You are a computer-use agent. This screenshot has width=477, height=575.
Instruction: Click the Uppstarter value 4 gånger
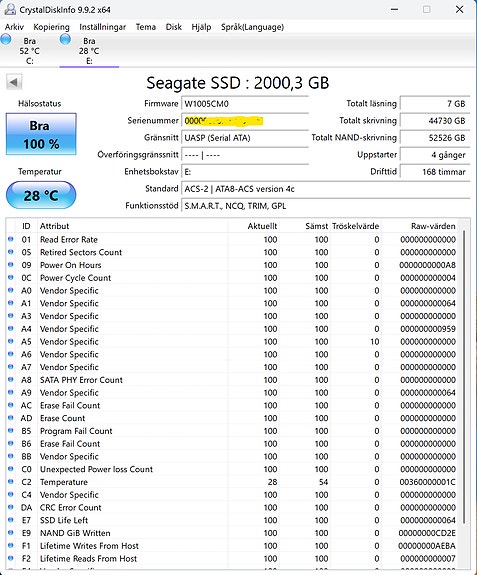[x=434, y=155]
